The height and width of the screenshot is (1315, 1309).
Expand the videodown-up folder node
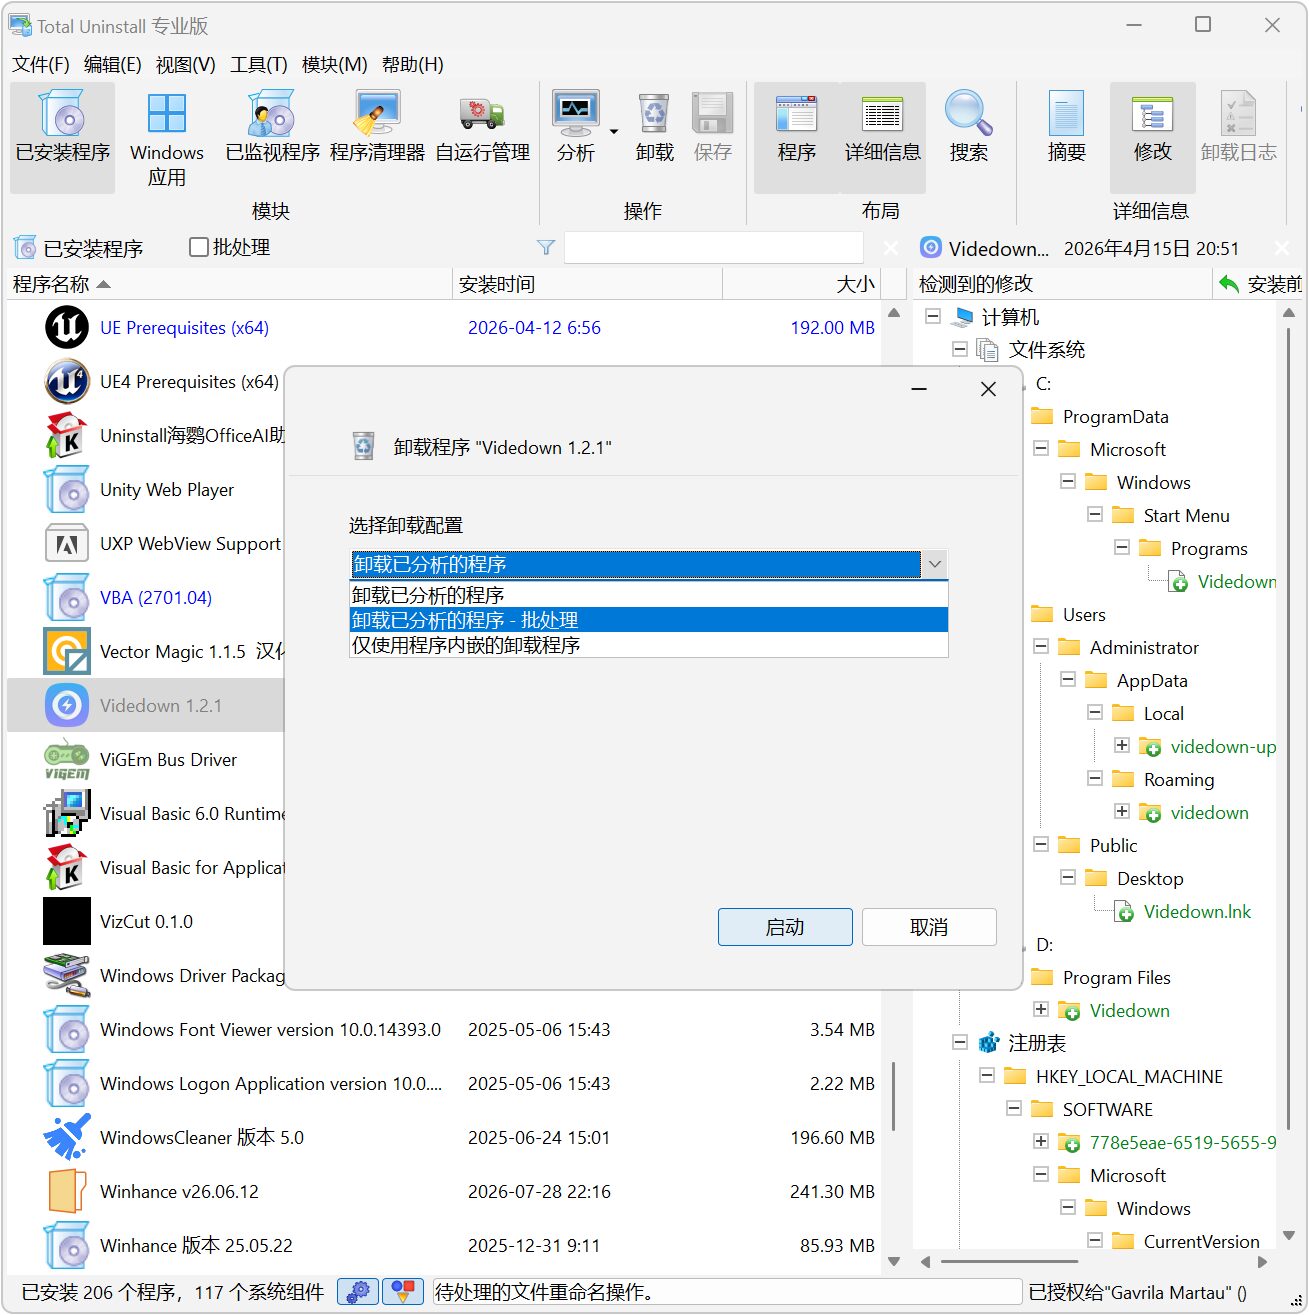[1122, 746]
